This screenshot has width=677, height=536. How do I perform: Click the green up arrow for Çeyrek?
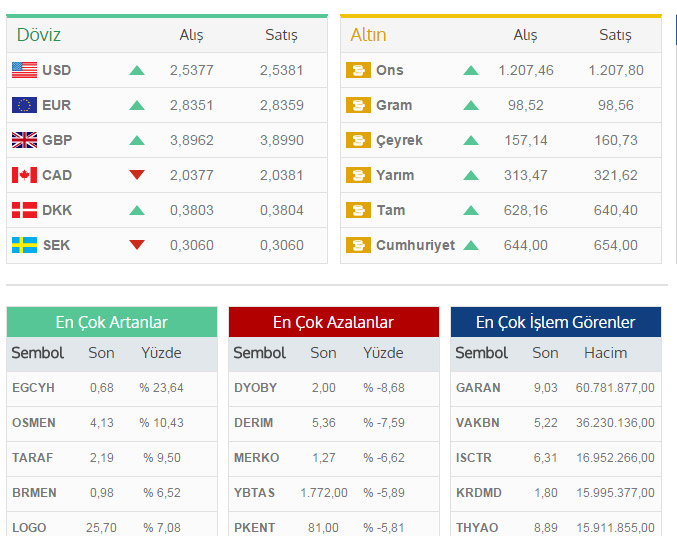click(x=471, y=140)
